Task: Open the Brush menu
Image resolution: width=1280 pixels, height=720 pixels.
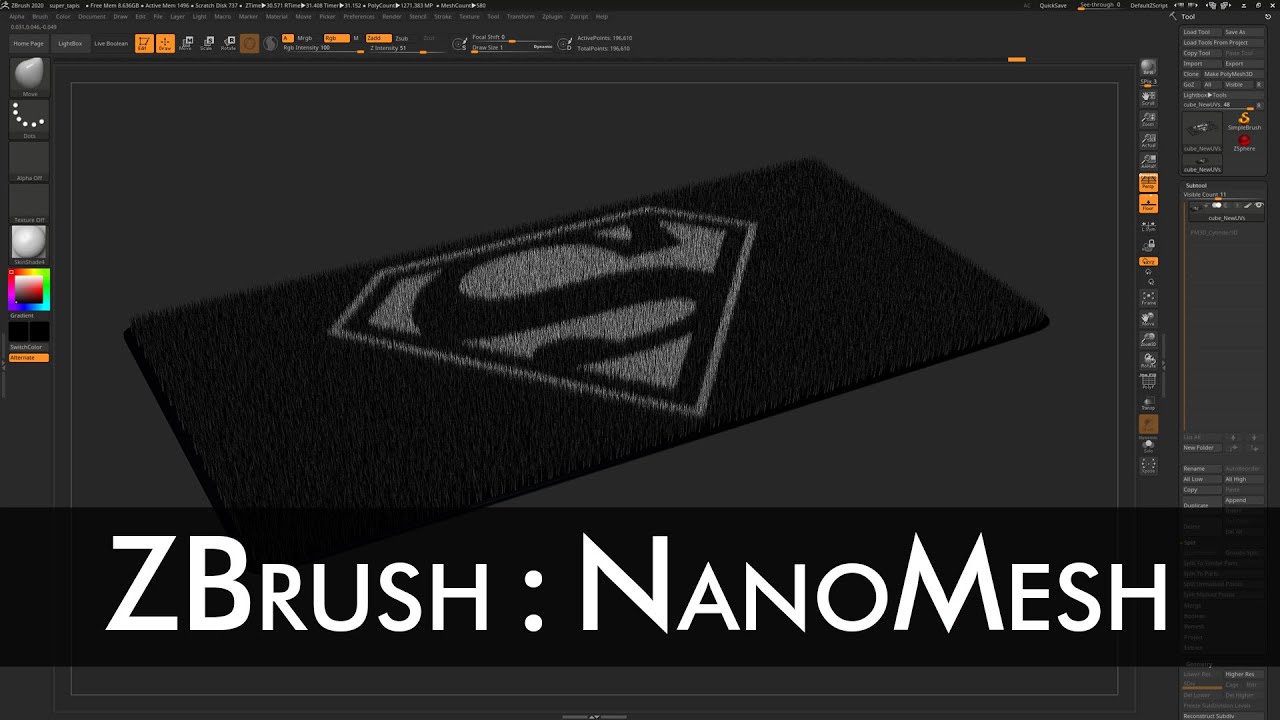Action: pos(40,16)
